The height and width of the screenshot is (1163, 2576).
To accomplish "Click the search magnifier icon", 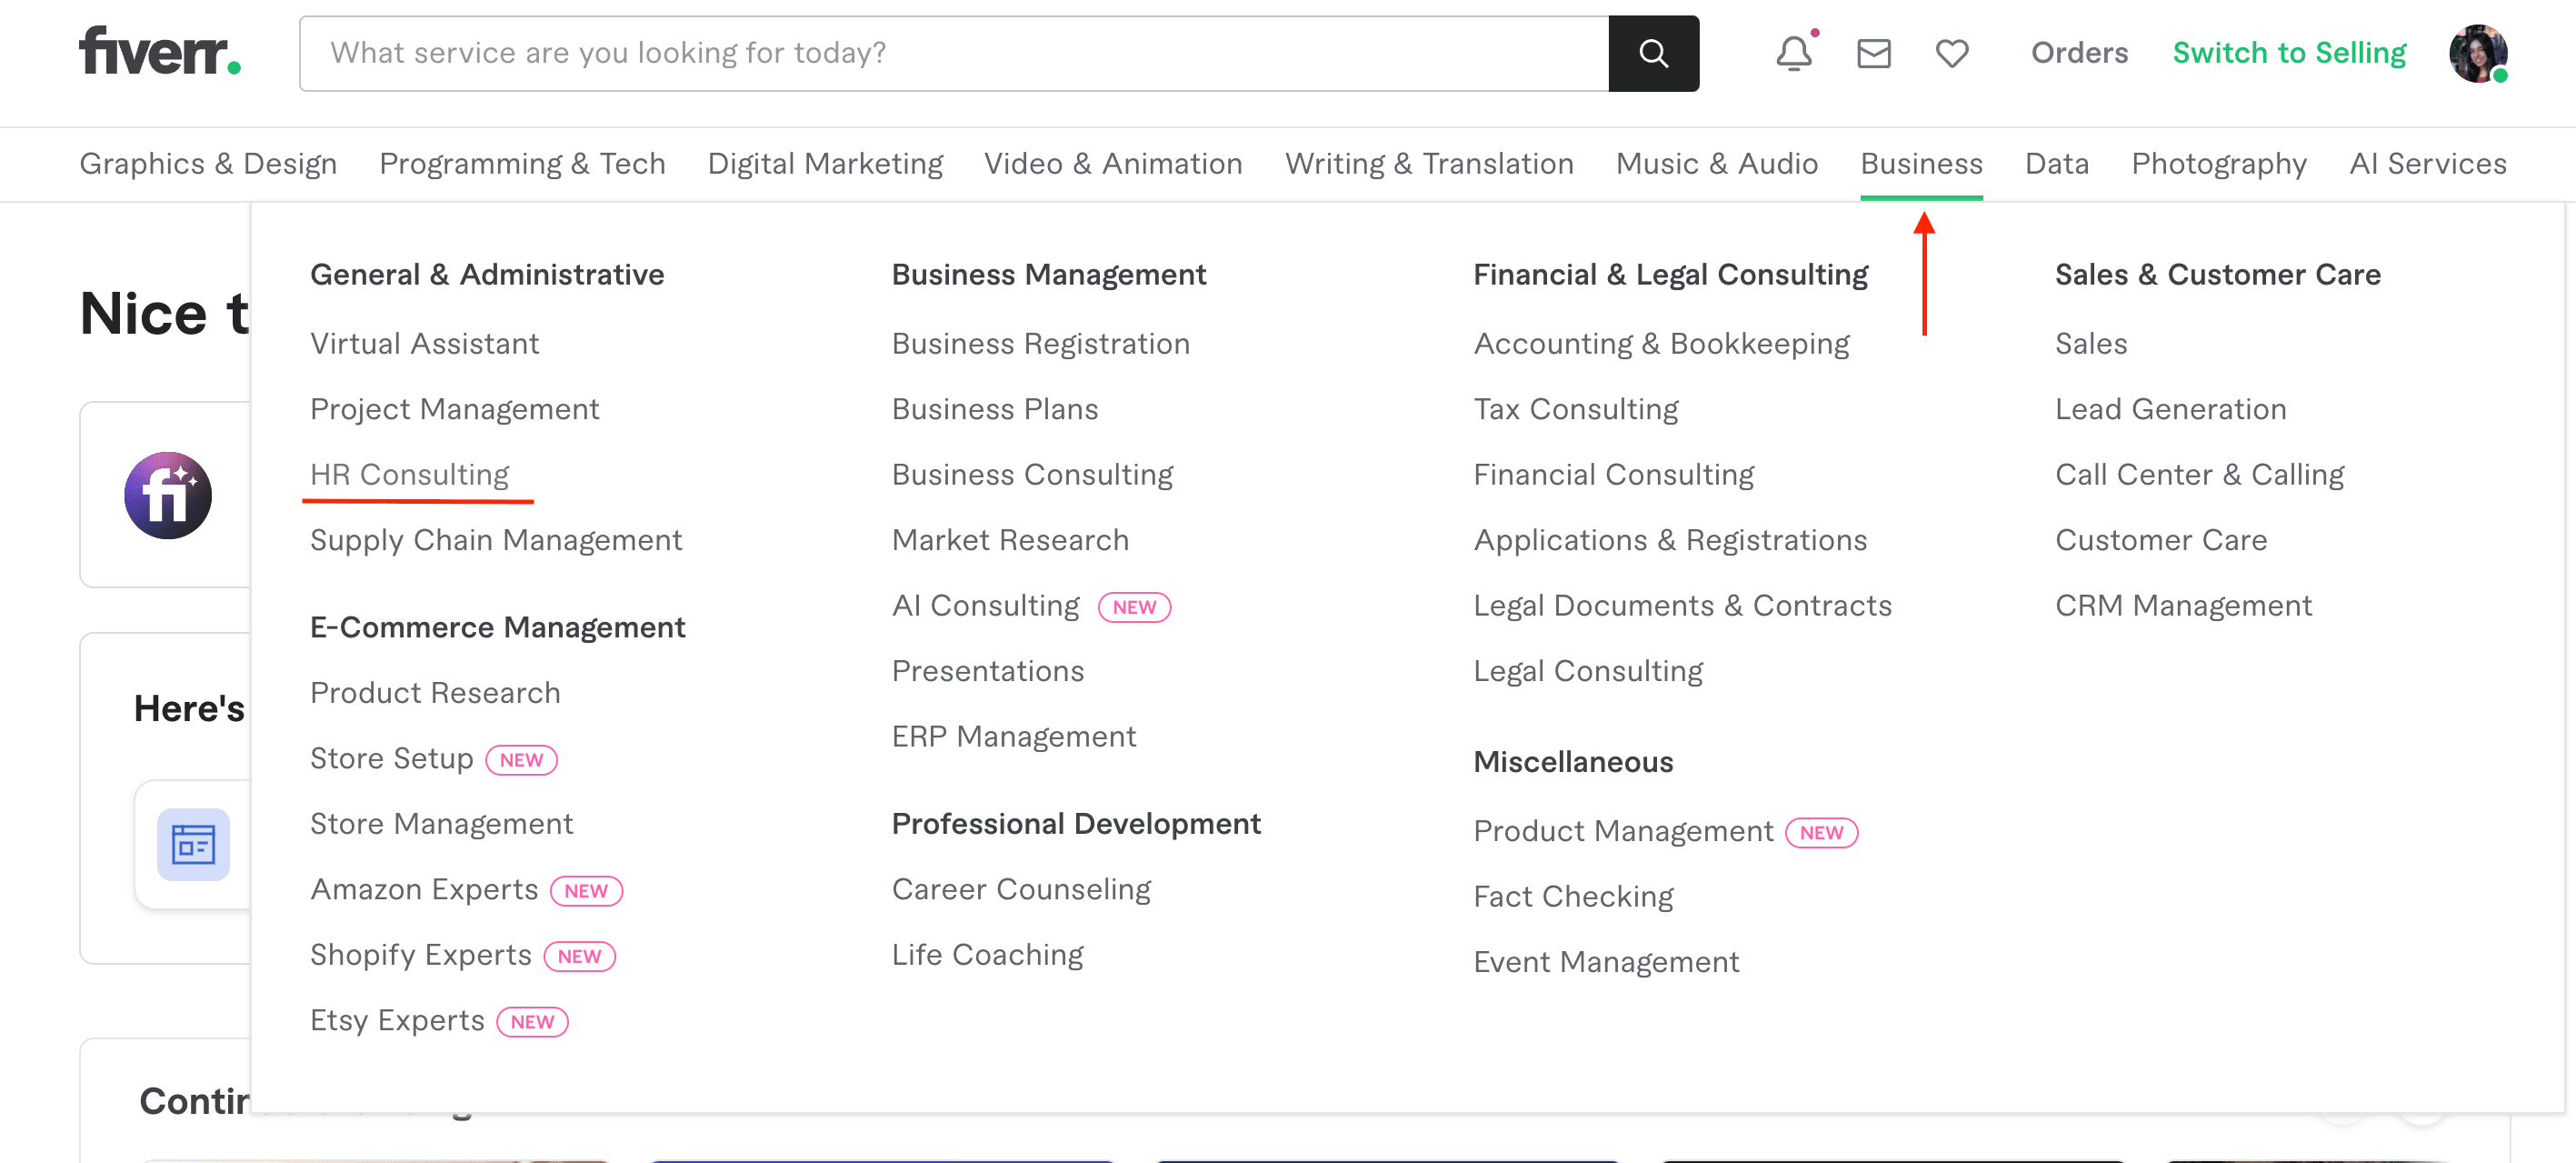I will pyautogui.click(x=1653, y=53).
